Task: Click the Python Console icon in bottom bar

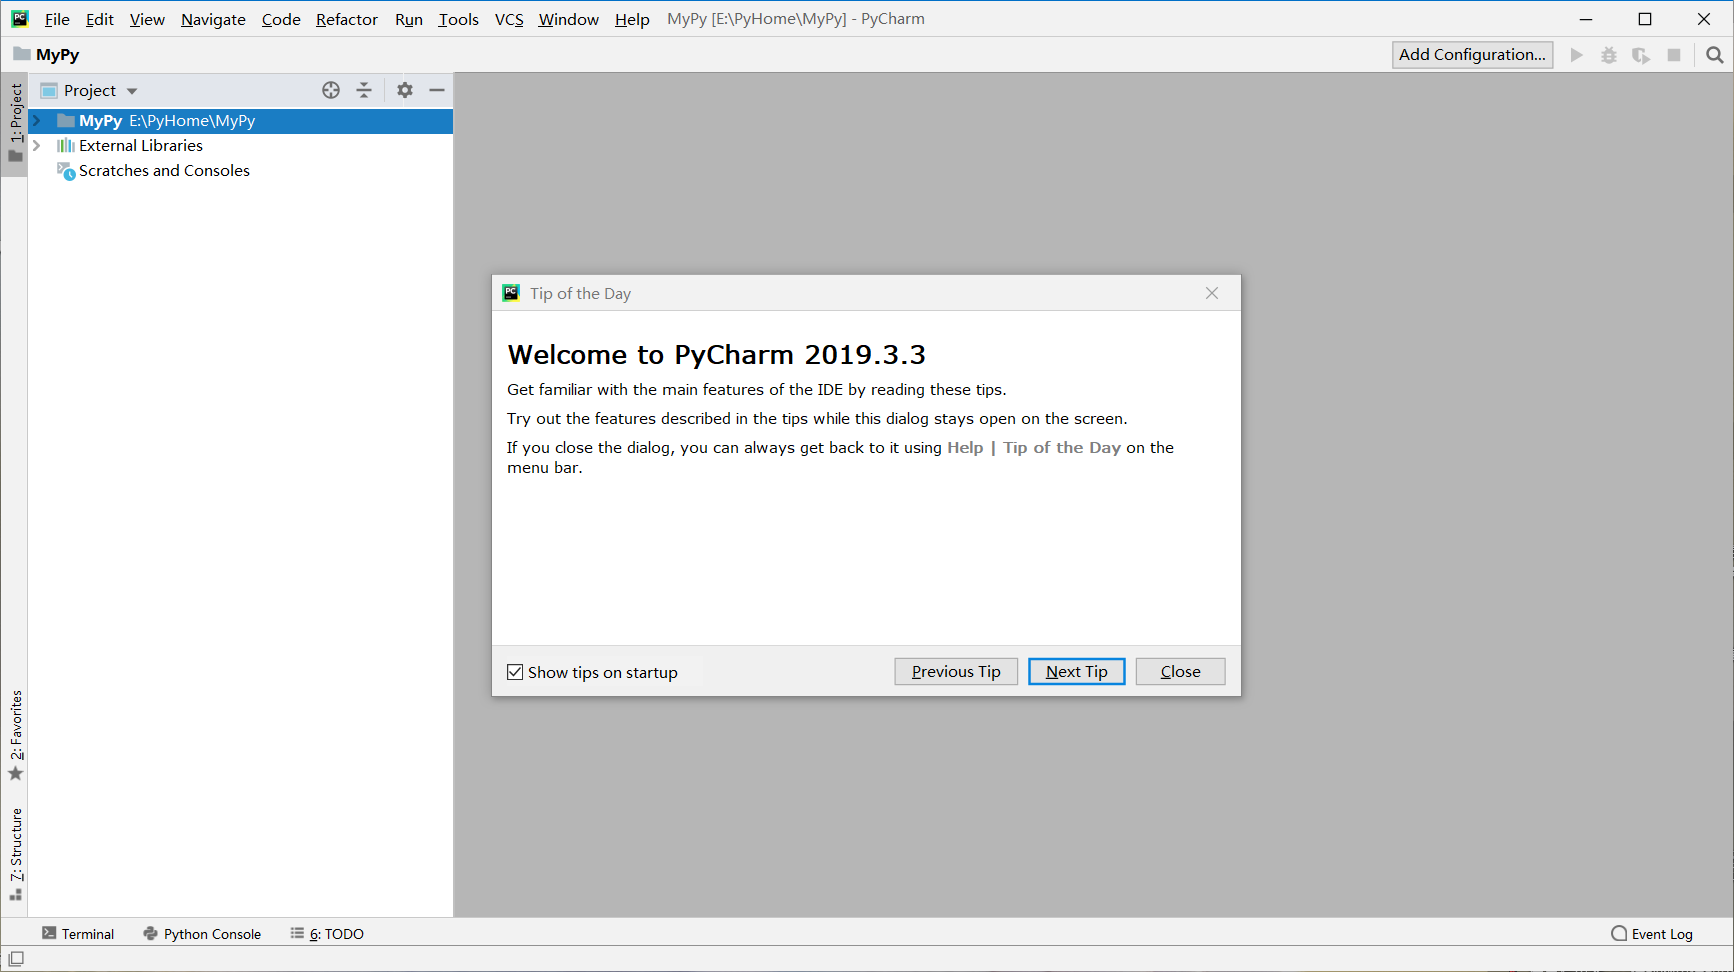Action: (151, 933)
